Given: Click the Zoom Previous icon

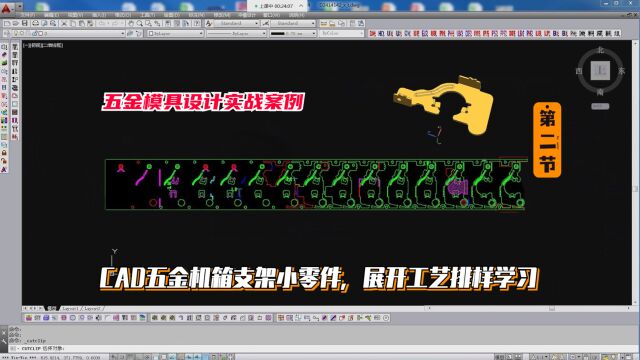Looking at the screenshot, I should click(157, 24).
